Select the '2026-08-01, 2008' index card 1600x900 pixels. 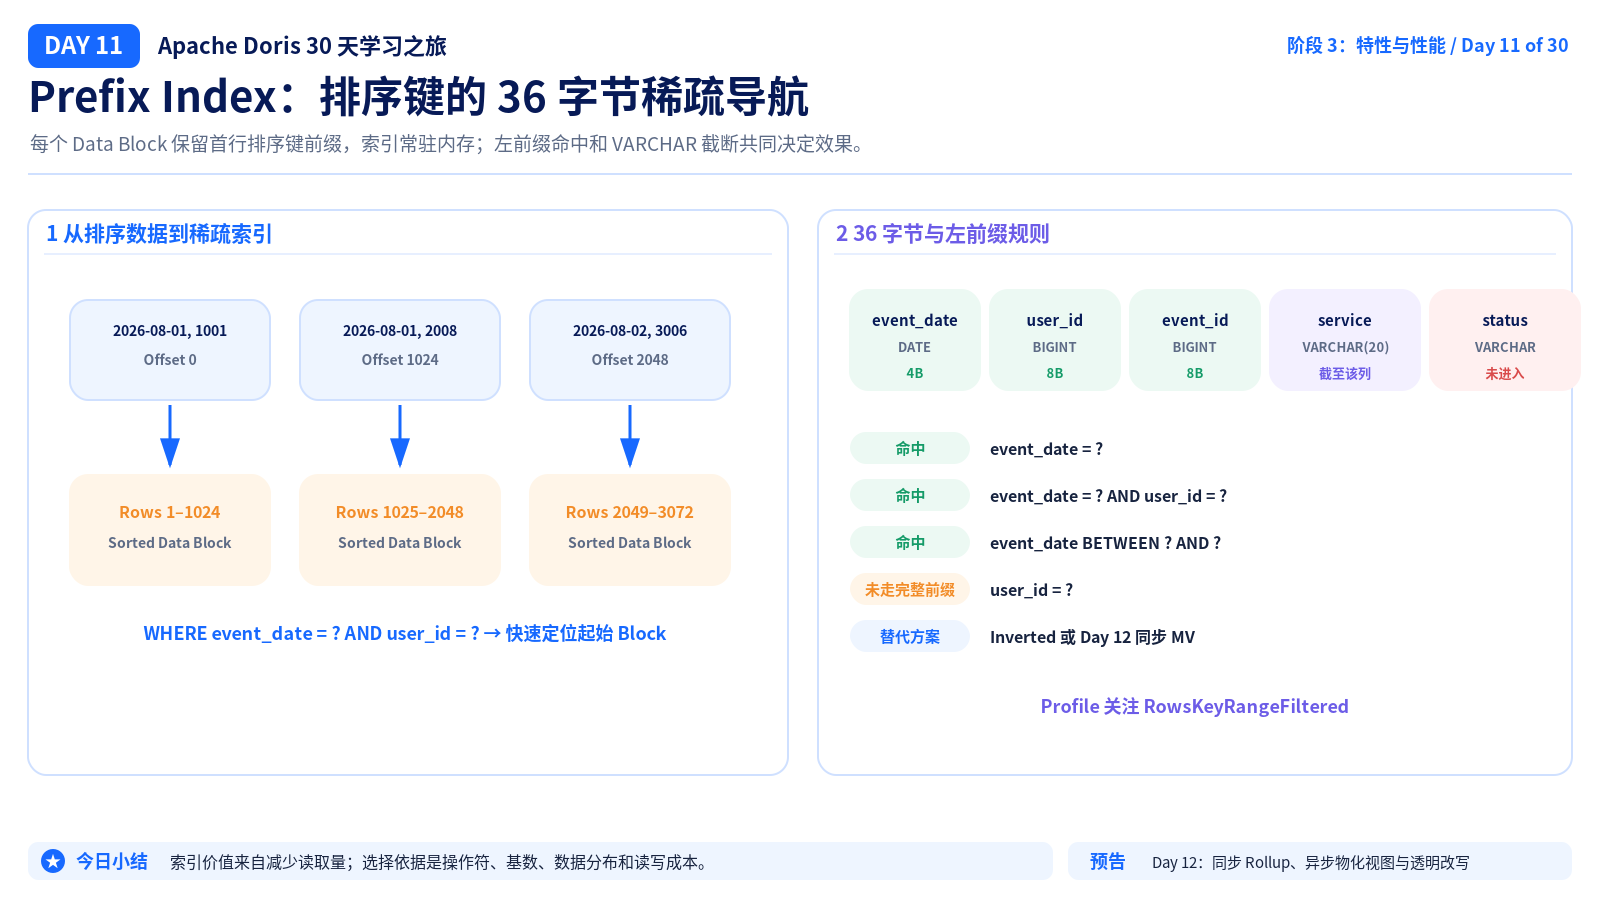click(400, 350)
